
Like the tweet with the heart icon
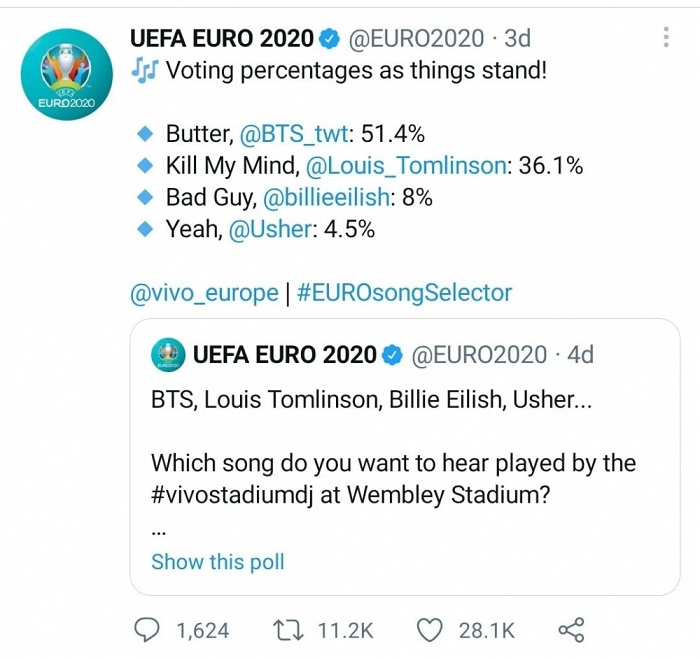[x=429, y=630]
